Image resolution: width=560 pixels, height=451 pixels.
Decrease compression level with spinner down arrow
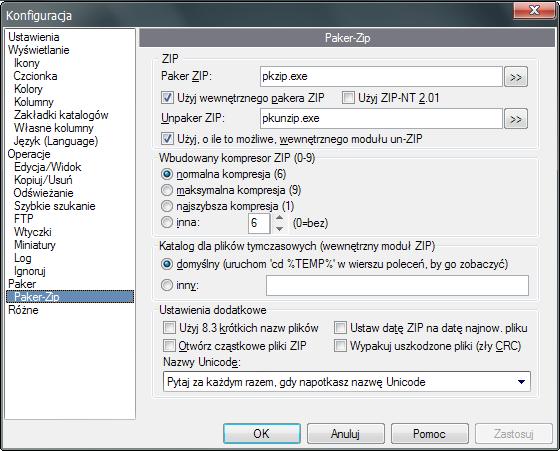(280, 229)
